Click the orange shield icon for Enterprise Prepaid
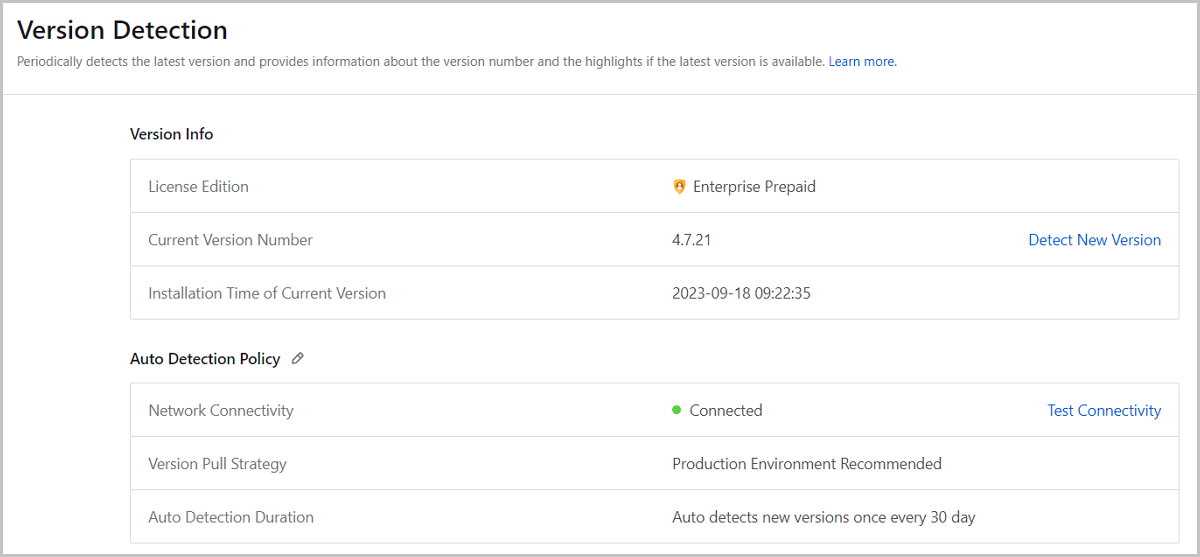The image size is (1200, 557). (x=680, y=187)
